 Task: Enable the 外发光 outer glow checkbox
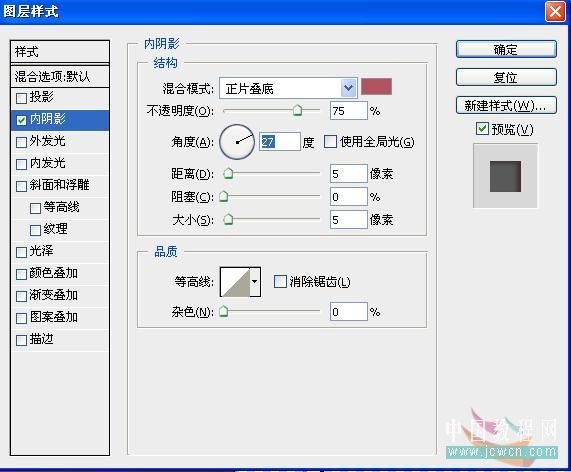tap(21, 142)
